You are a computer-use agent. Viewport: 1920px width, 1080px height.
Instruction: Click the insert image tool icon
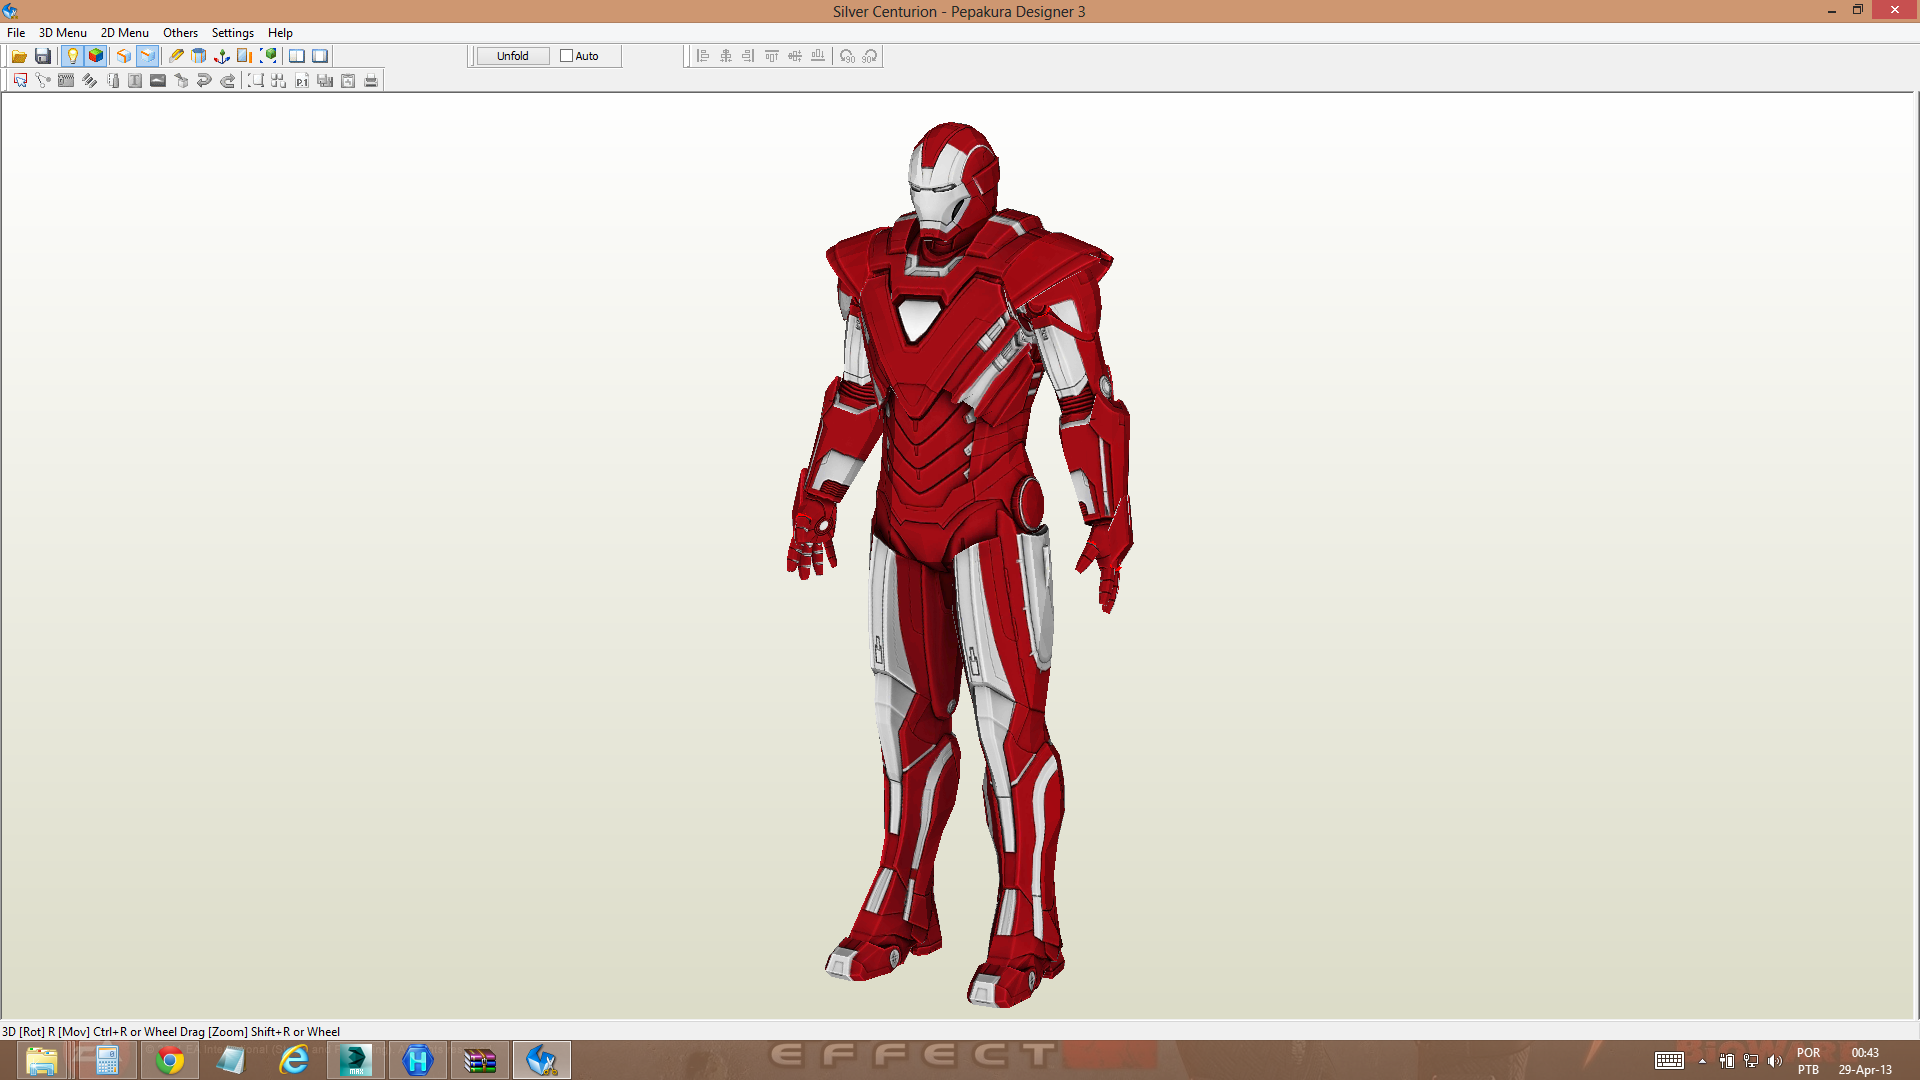pyautogui.click(x=158, y=81)
